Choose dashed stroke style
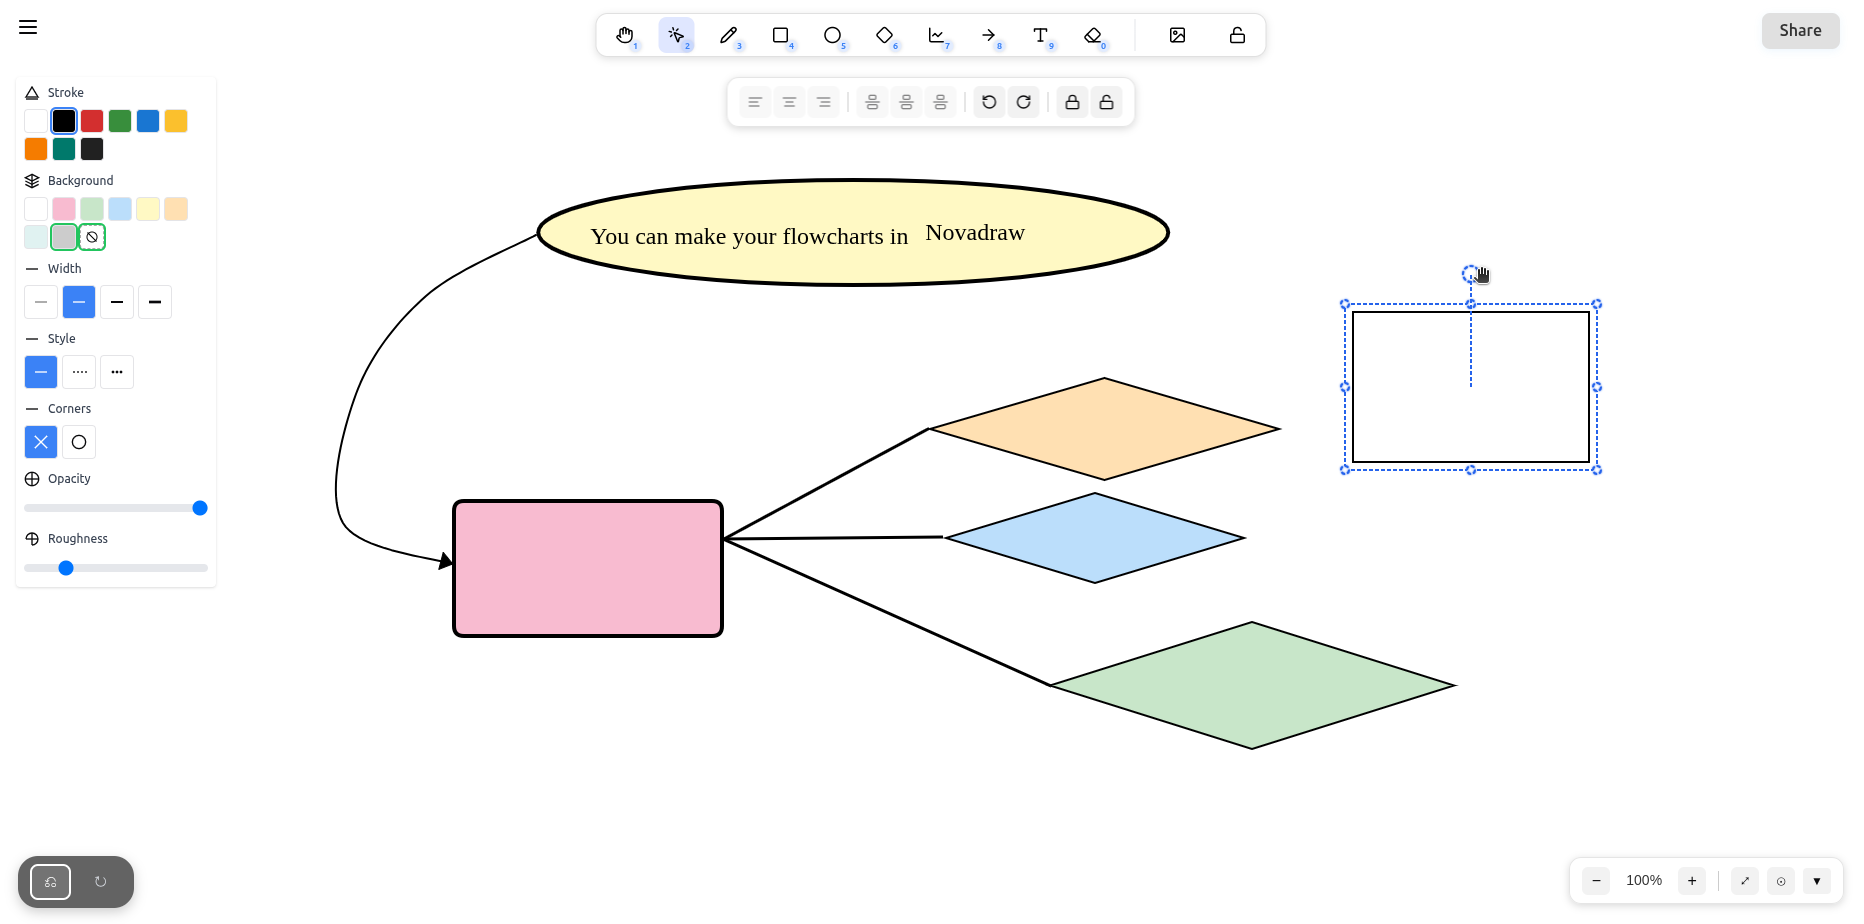Viewport: 1864px width, 924px height. click(x=79, y=372)
